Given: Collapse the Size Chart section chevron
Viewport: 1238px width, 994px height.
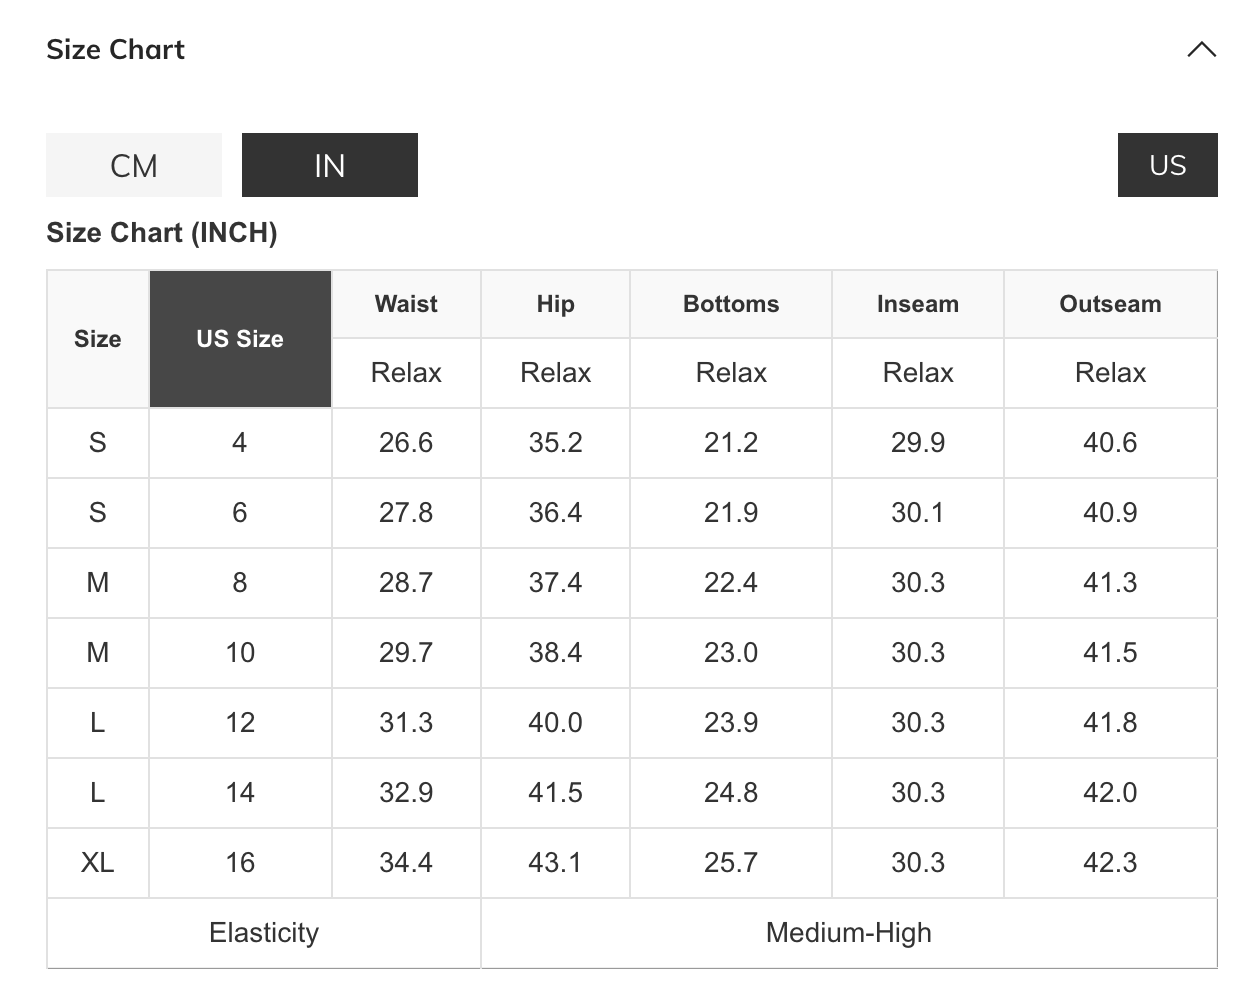Looking at the screenshot, I should 1201,50.
